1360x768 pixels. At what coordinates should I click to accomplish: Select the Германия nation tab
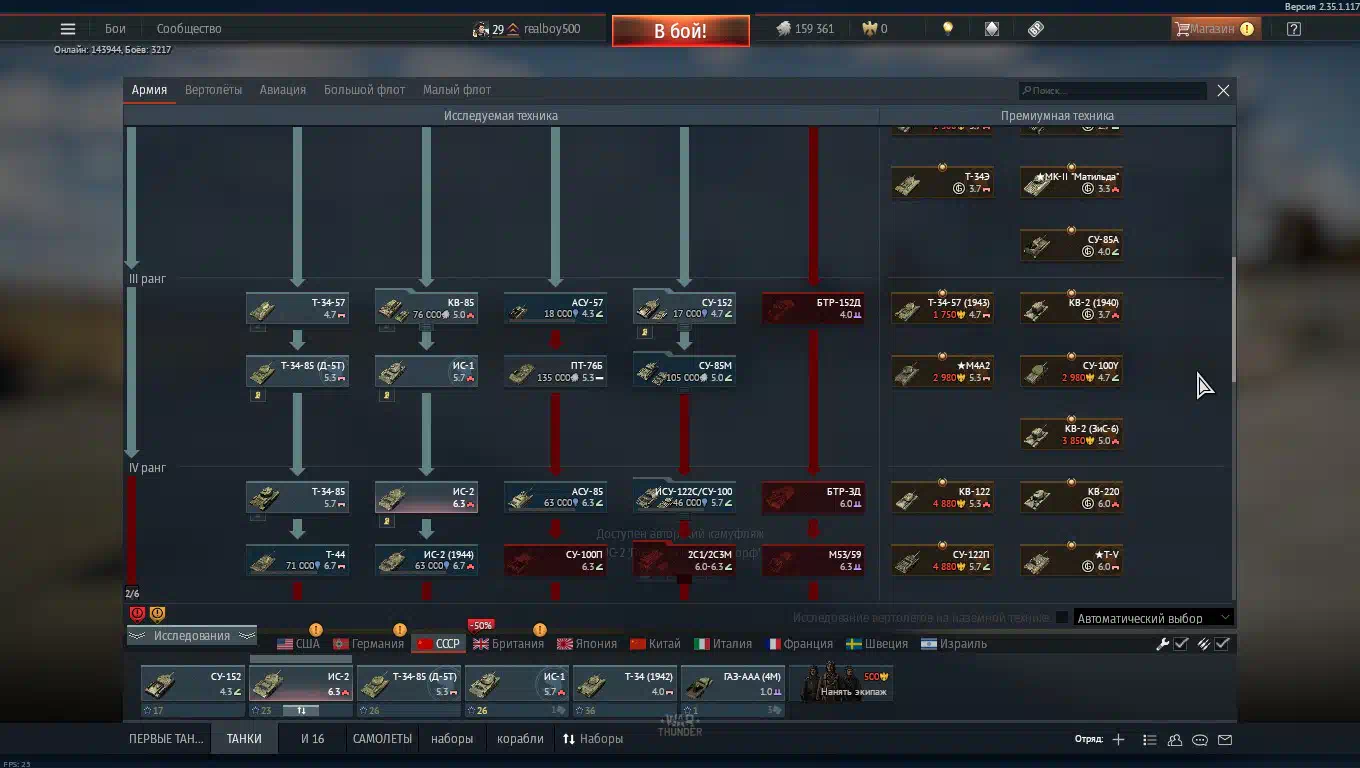[x=368, y=644]
